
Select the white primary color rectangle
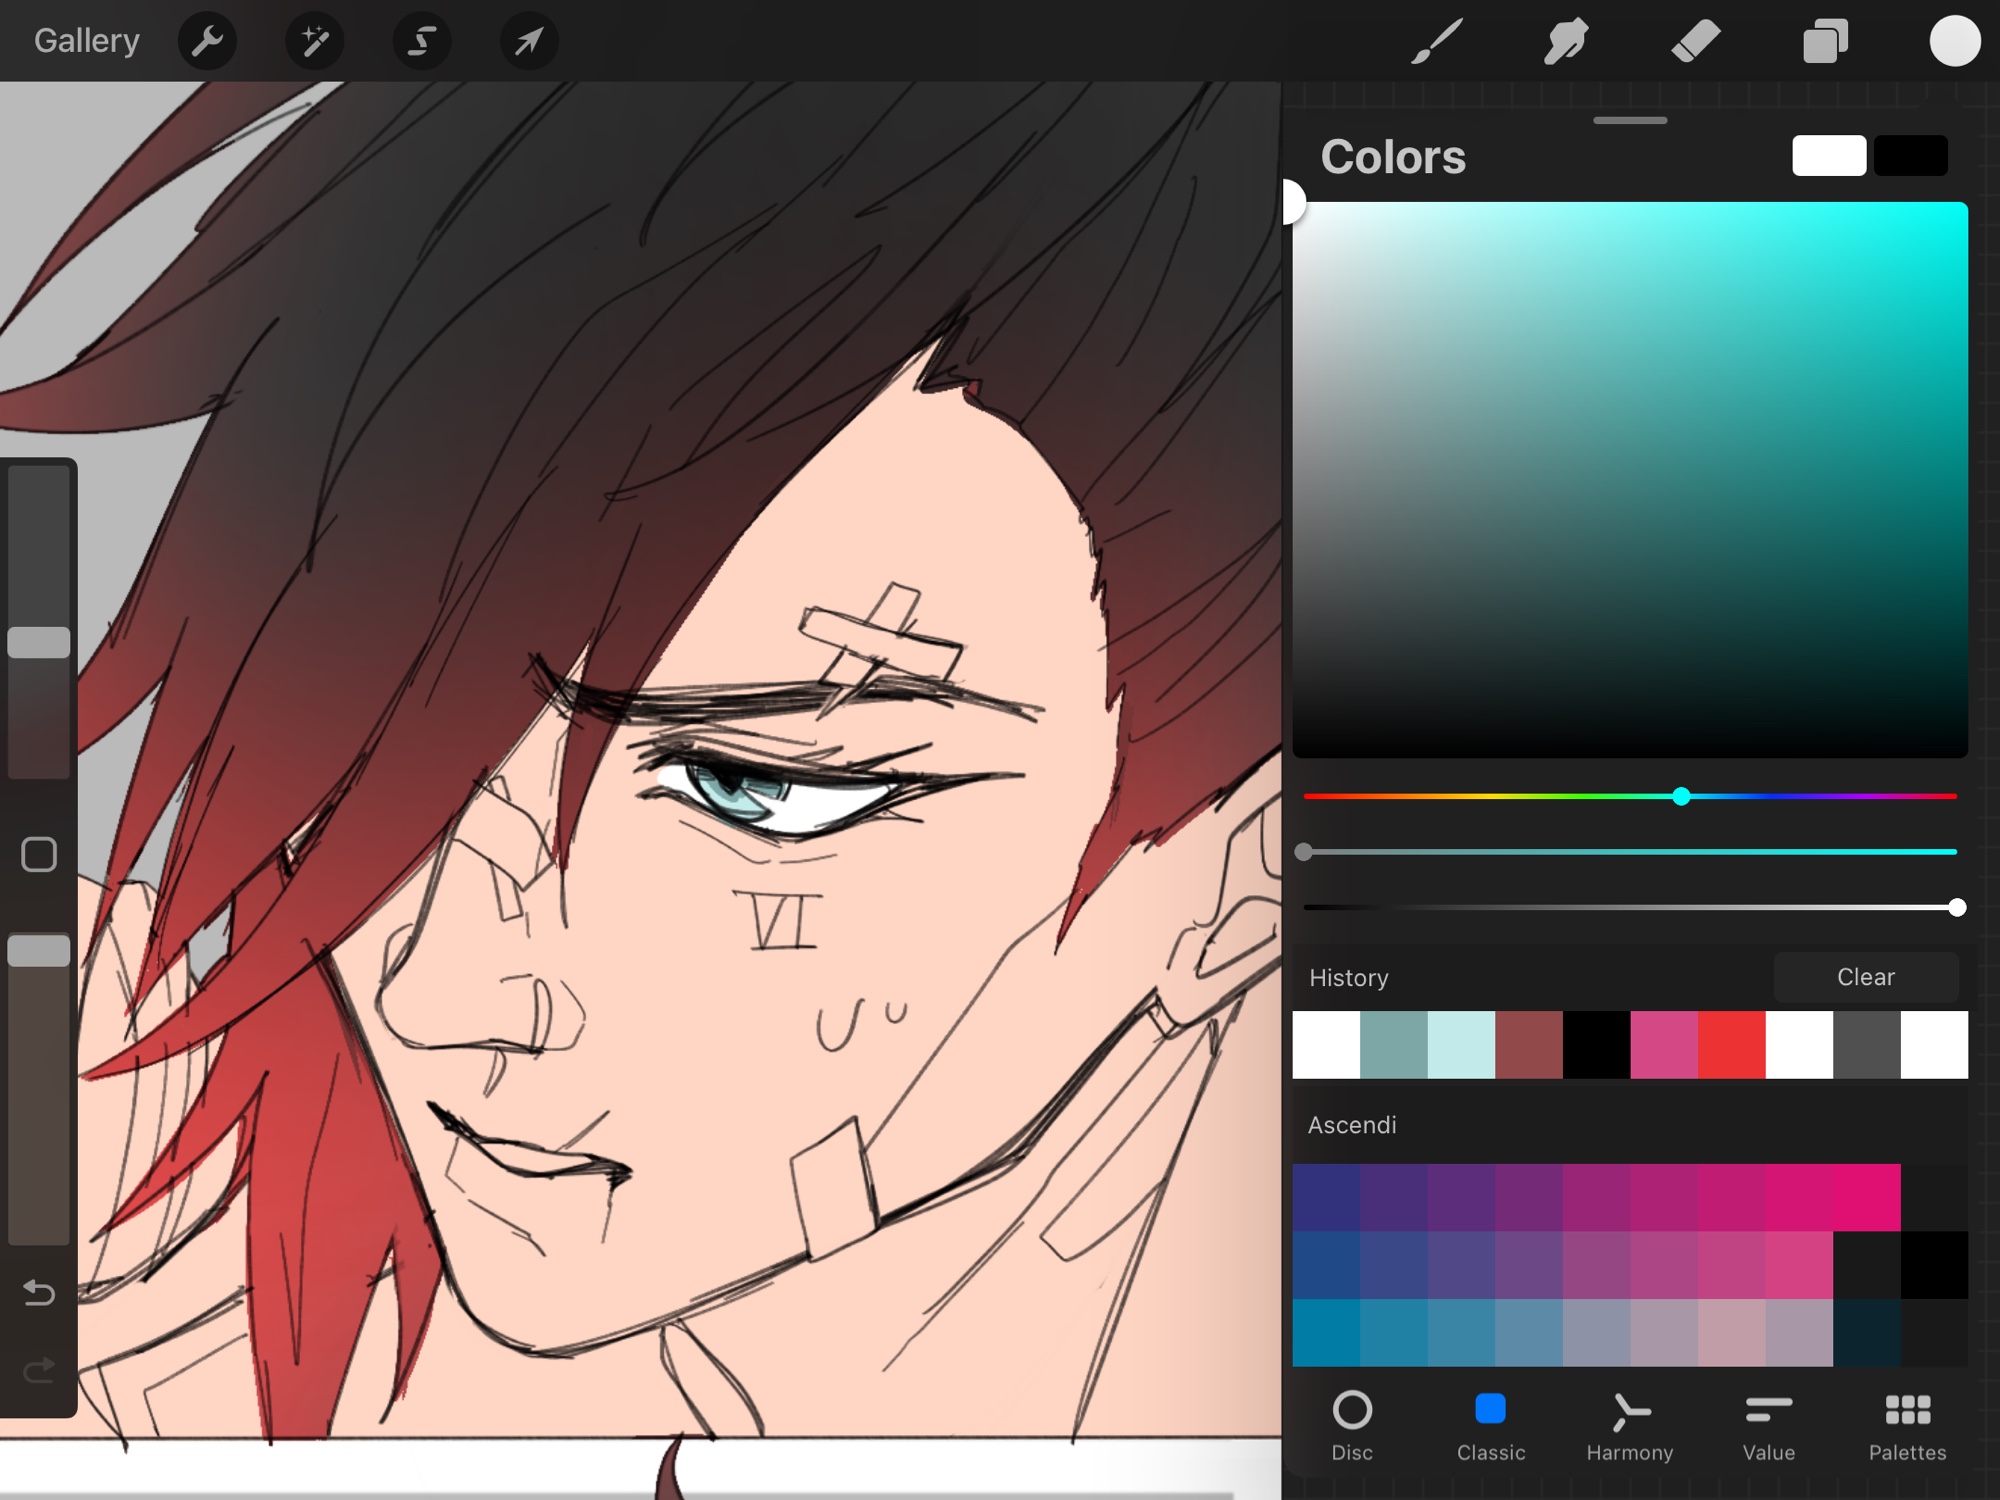(x=1828, y=156)
